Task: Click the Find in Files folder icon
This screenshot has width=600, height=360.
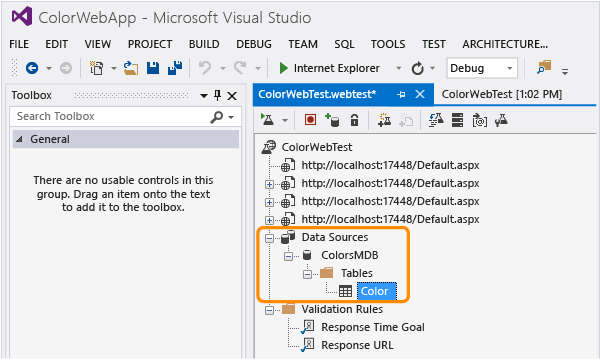Action: [544, 67]
